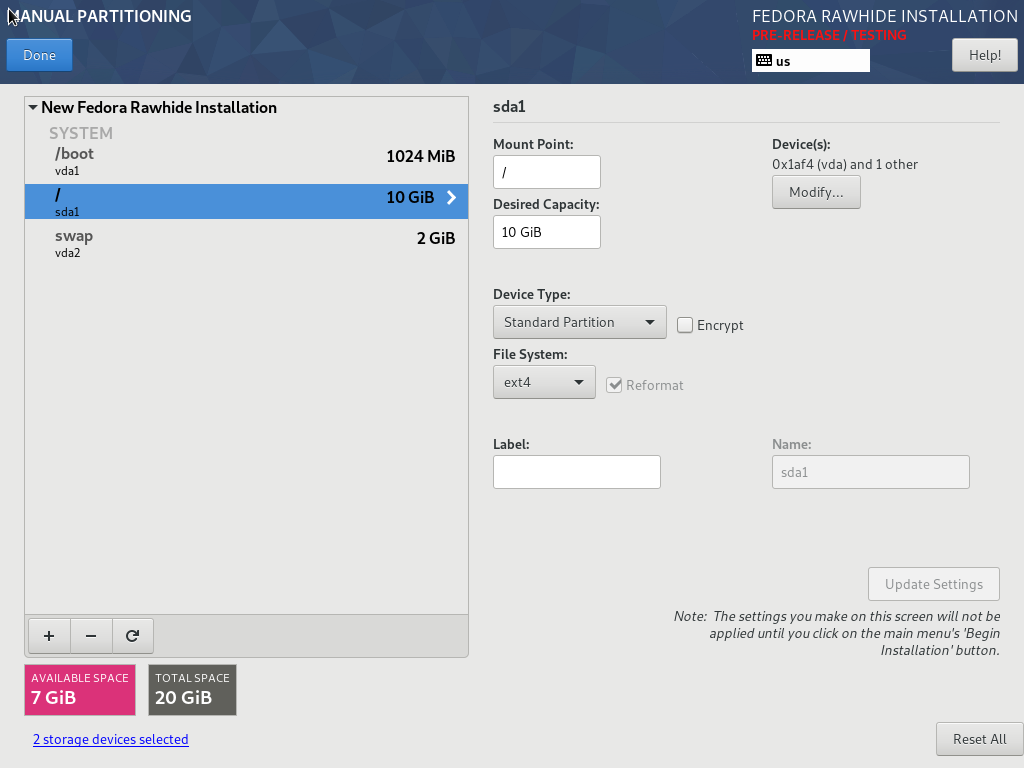
Task: Click the TOTAL SPACE 20 GiB box
Action: (192, 690)
